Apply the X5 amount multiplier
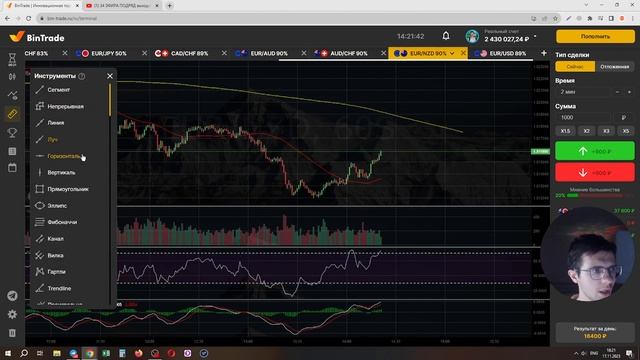The height and width of the screenshot is (360, 640). [x=626, y=131]
